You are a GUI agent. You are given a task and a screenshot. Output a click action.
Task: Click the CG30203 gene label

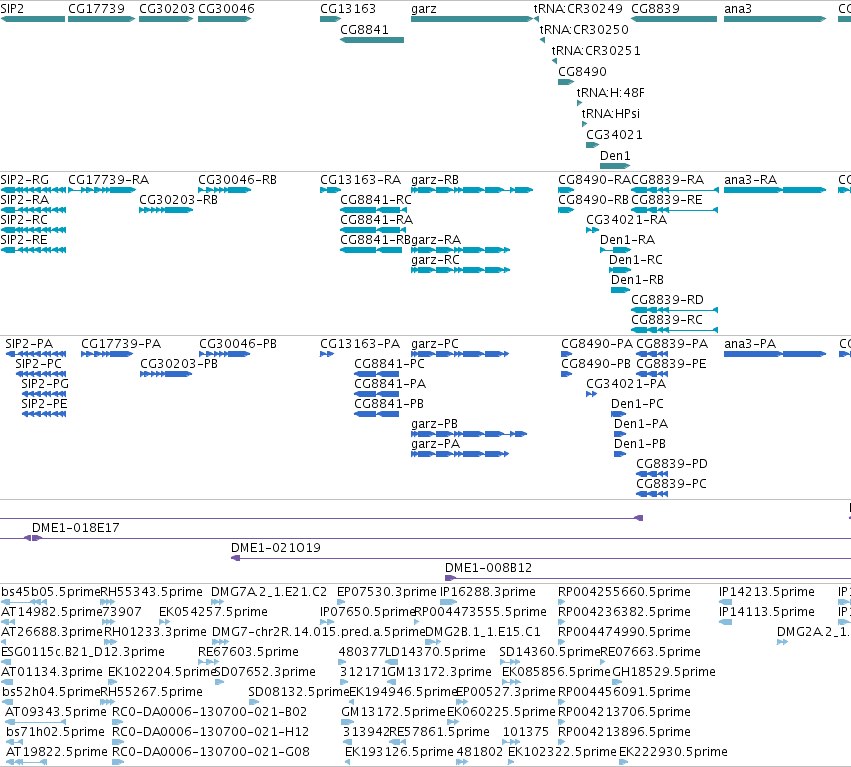167,9
